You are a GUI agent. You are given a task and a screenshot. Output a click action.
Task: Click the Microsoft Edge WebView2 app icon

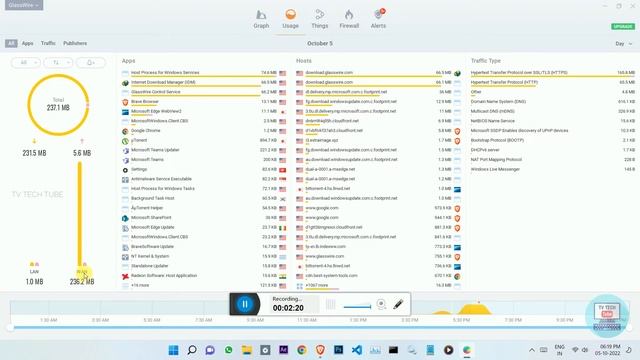pyautogui.click(x=125, y=112)
